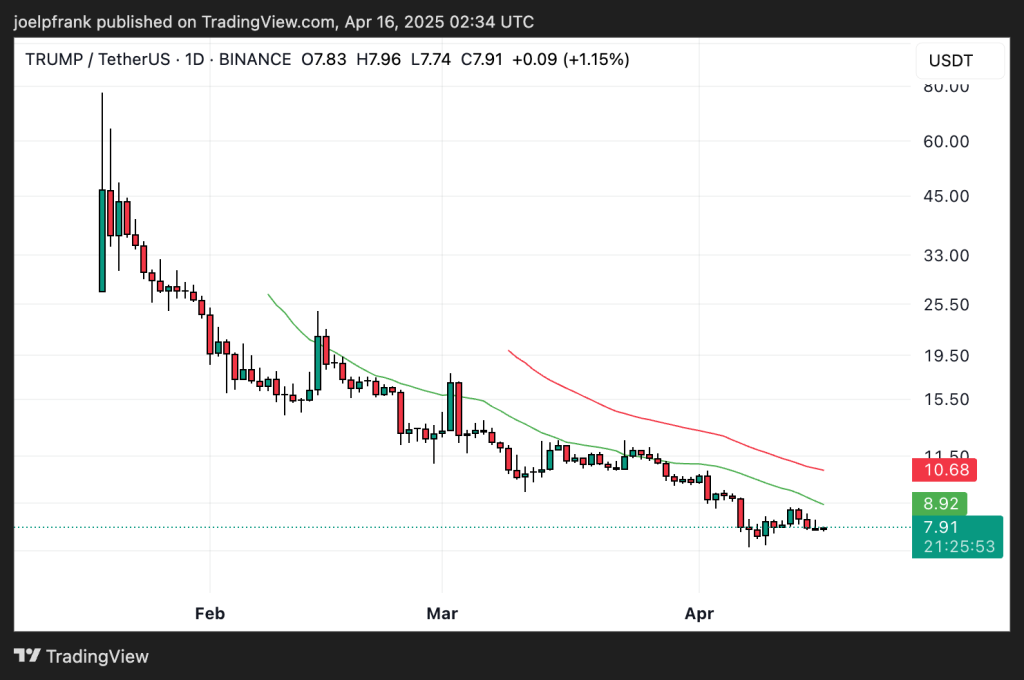Click the red 200-day moving average price label 10.68

point(943,470)
